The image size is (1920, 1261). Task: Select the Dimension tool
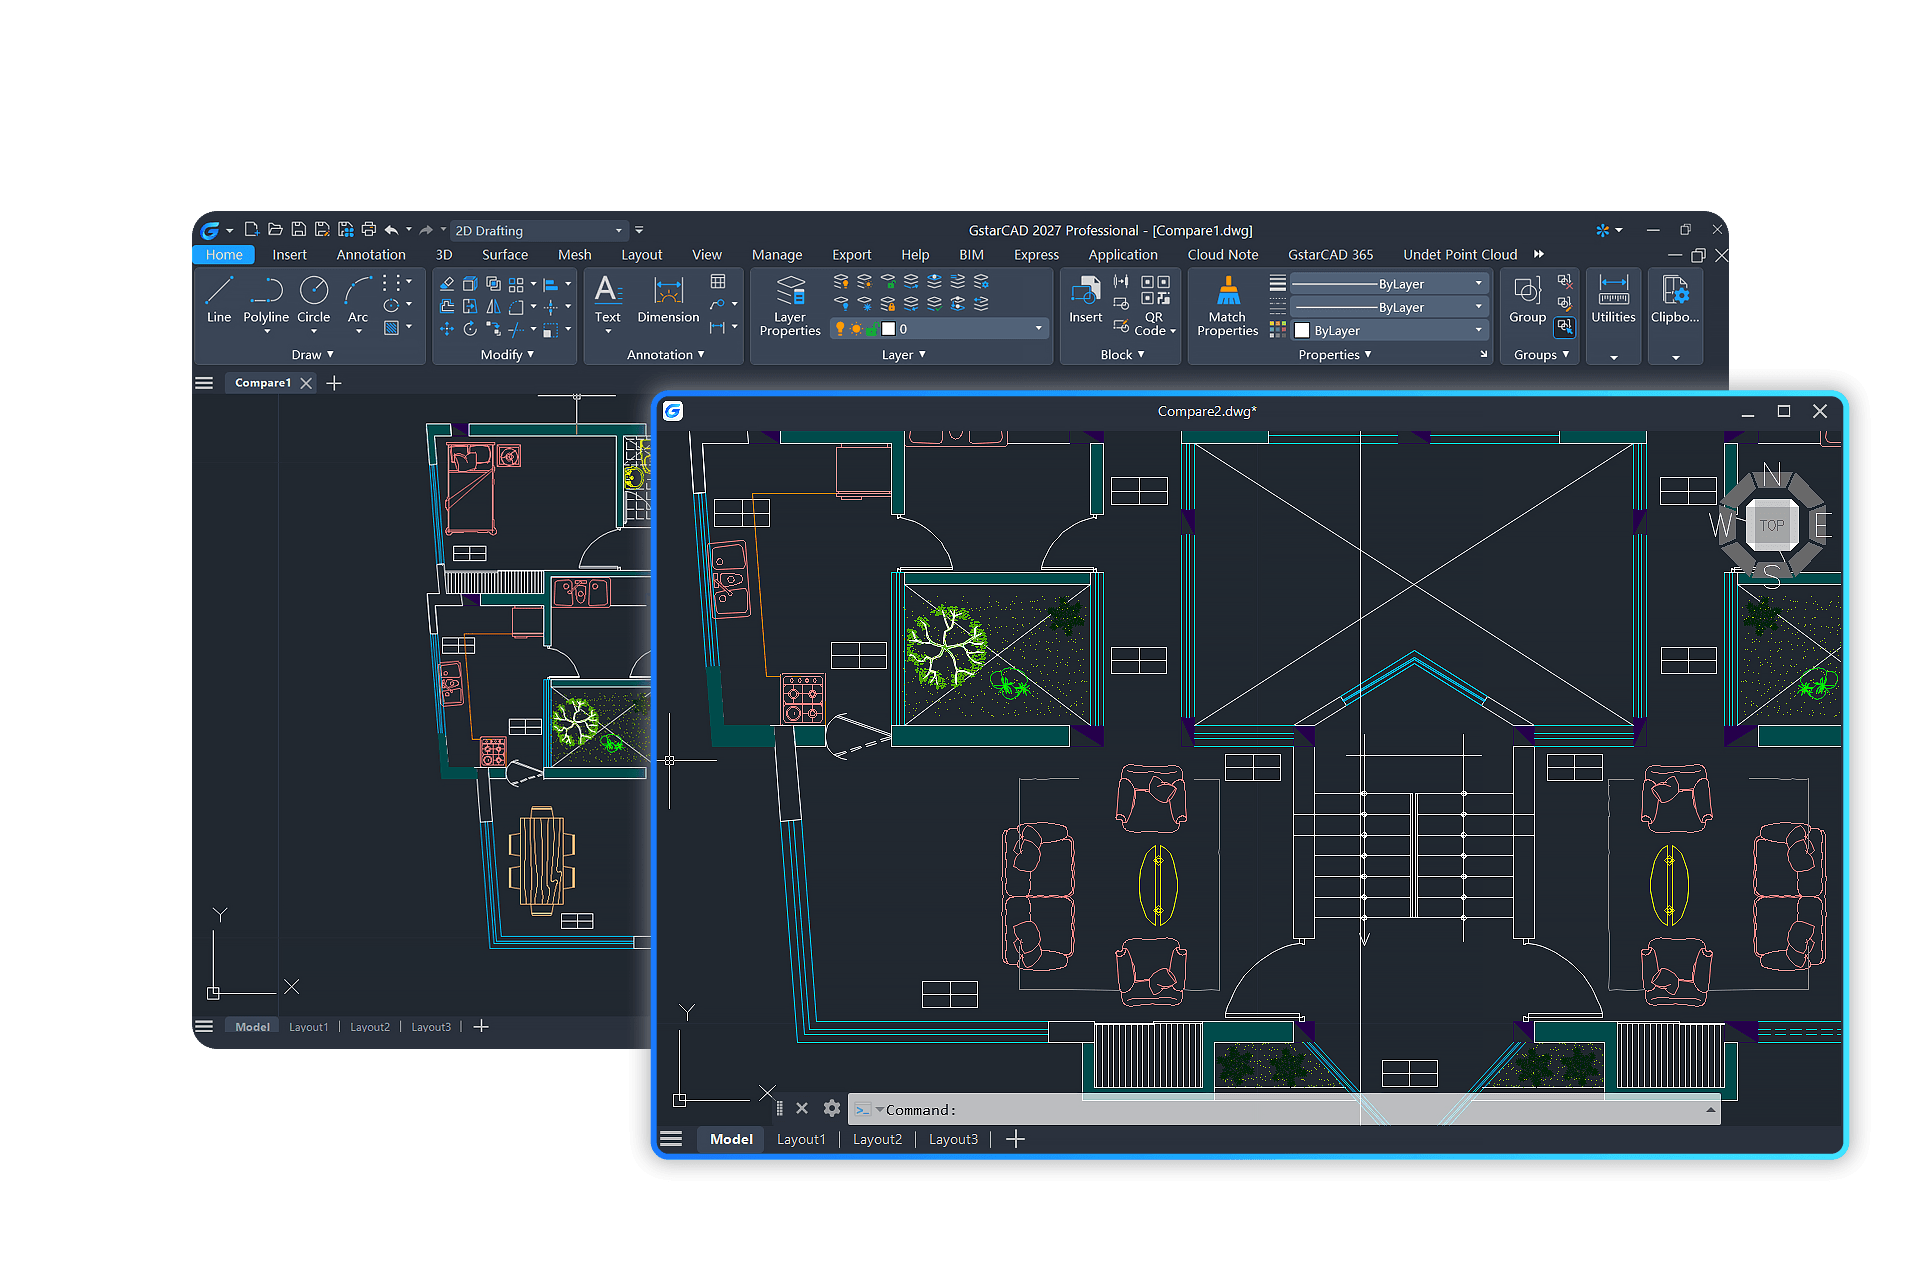(668, 300)
